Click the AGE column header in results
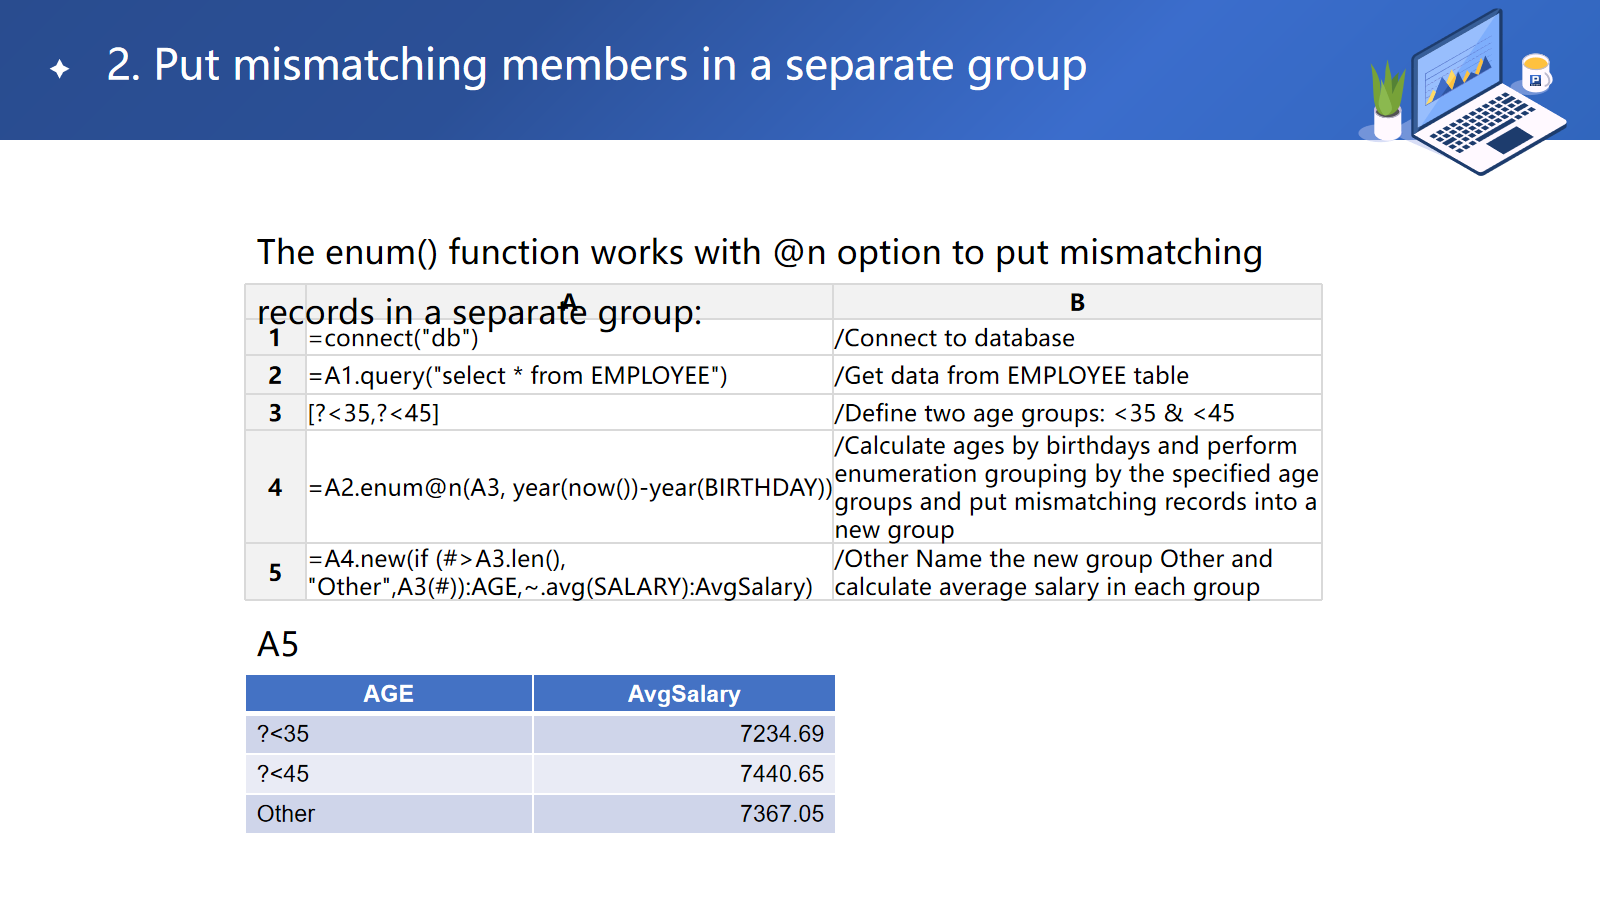1600x900 pixels. pos(388,694)
